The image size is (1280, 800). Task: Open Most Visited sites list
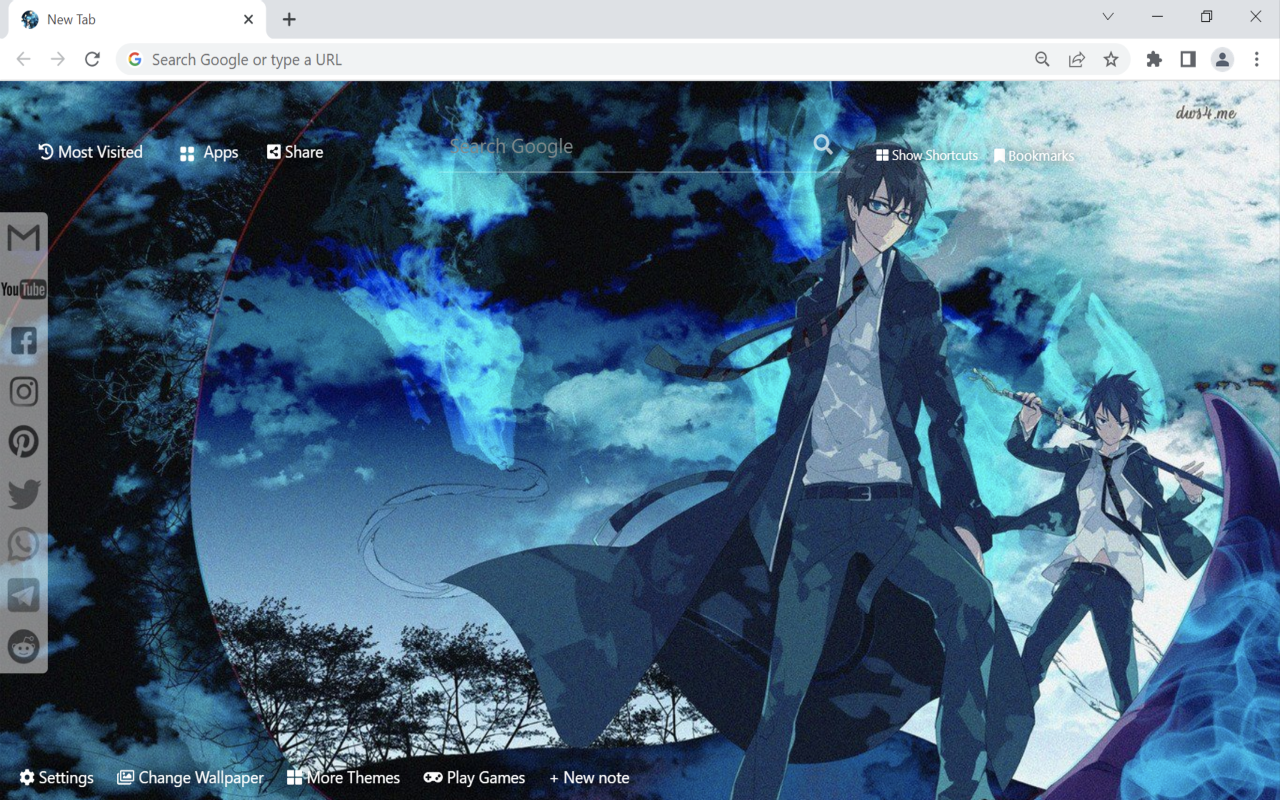point(90,152)
